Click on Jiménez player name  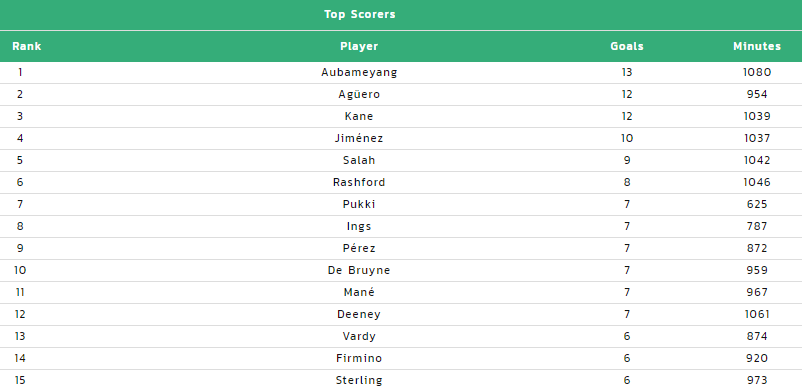pyautogui.click(x=359, y=139)
